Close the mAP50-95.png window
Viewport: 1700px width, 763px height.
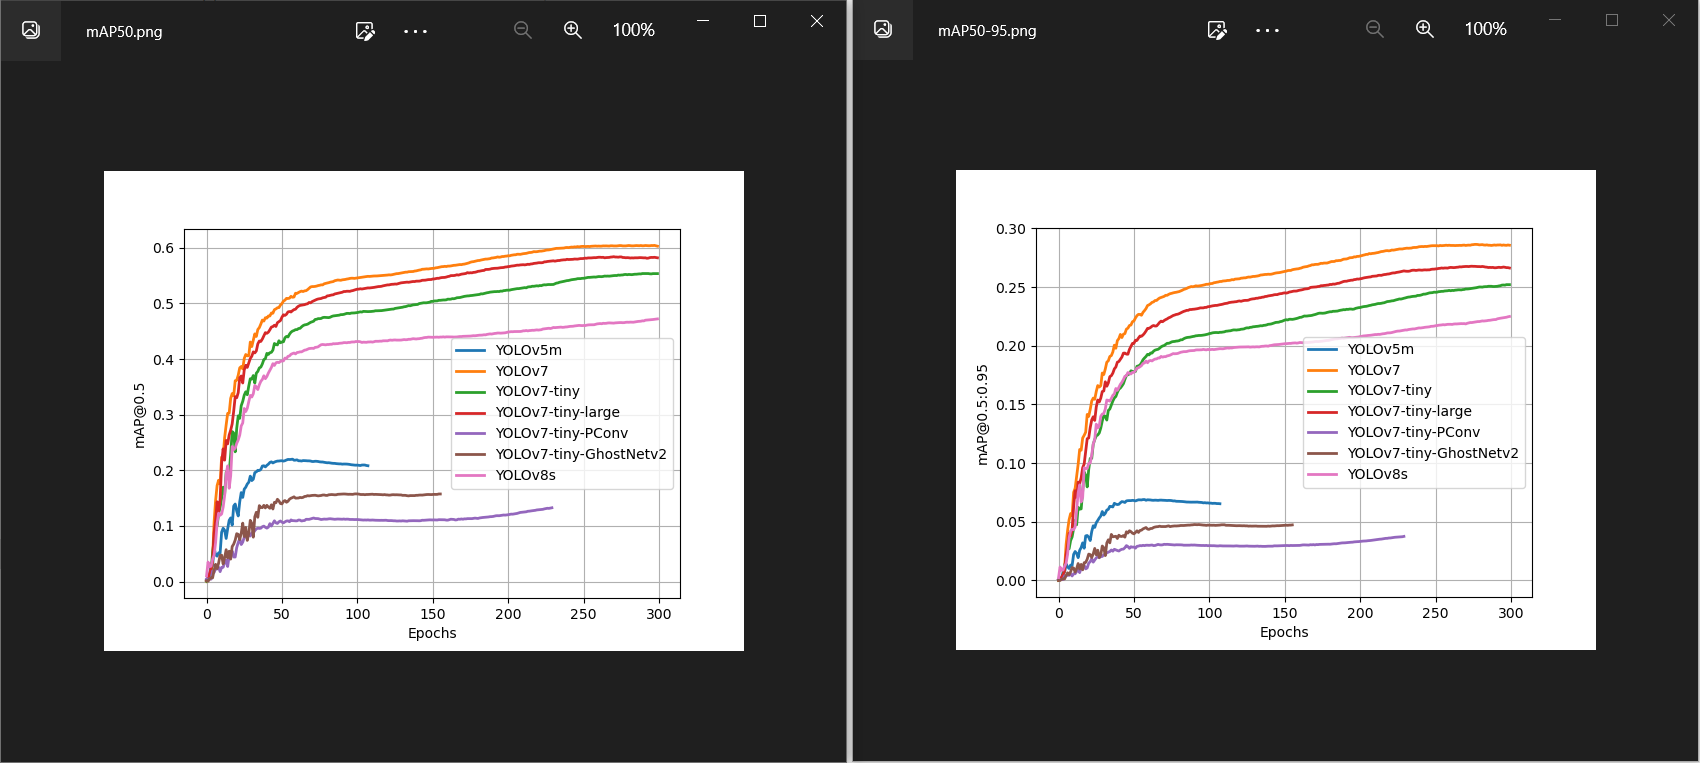coord(1669,20)
